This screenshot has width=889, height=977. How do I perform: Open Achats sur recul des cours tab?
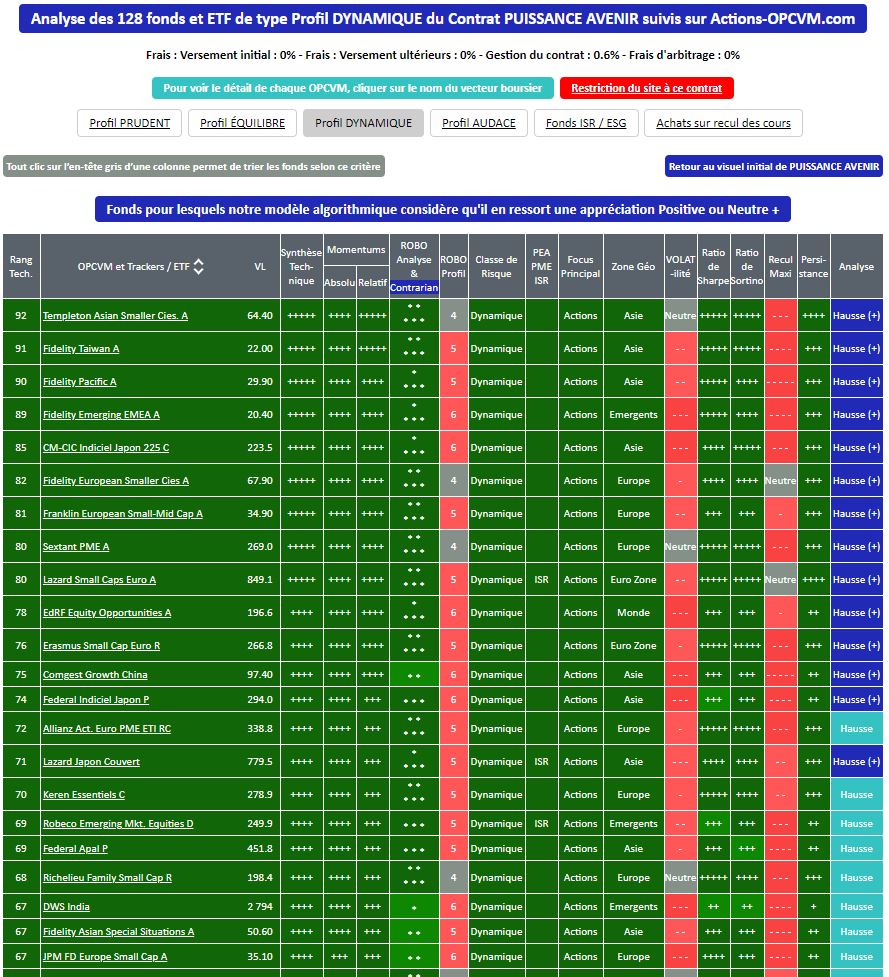coord(723,123)
